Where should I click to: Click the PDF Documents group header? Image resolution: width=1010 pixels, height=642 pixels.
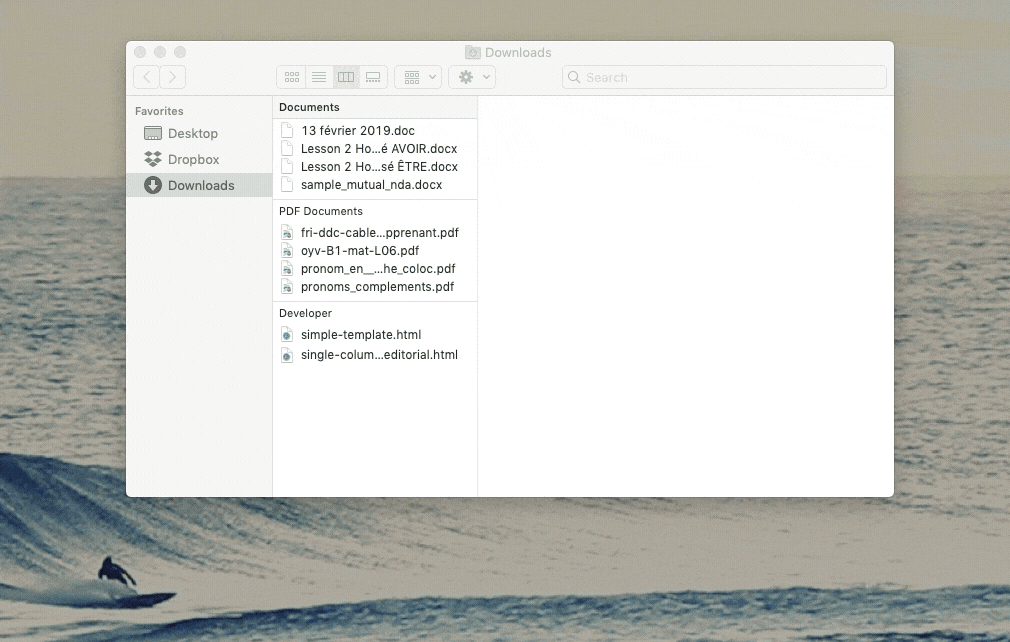[321, 211]
